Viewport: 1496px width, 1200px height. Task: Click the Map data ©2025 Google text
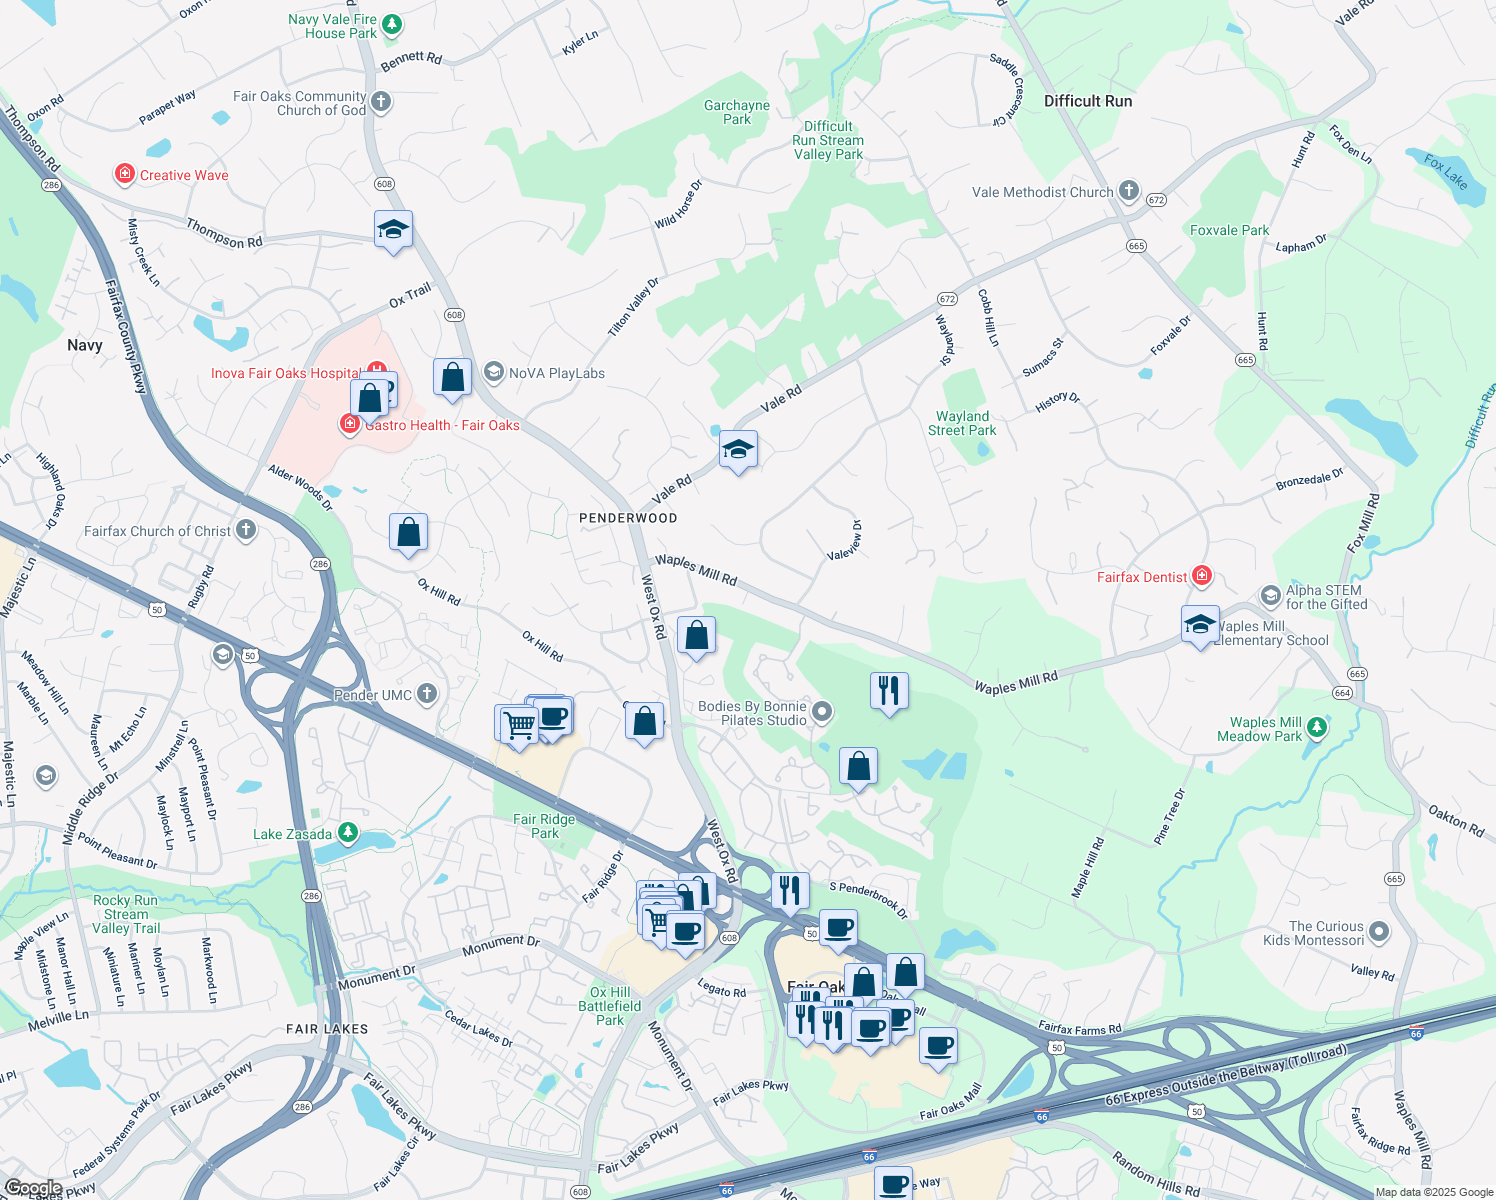1434,1192
